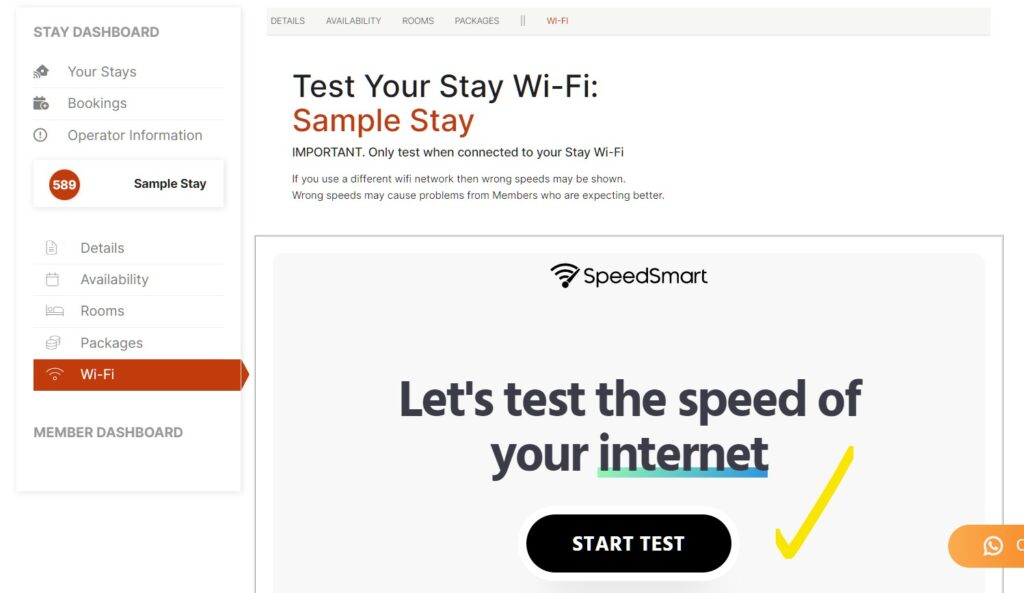The width and height of the screenshot is (1024, 593).
Task: Click the orange 589 badge
Action: [x=63, y=184]
